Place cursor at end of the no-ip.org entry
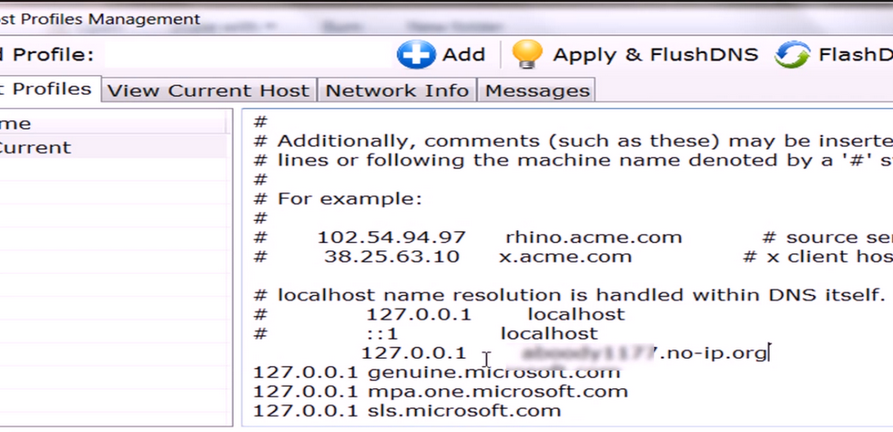893x432 pixels. click(x=768, y=353)
